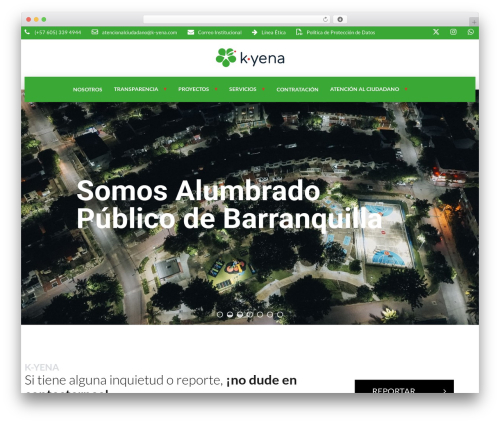Click the browser reload icon

pos(325,20)
